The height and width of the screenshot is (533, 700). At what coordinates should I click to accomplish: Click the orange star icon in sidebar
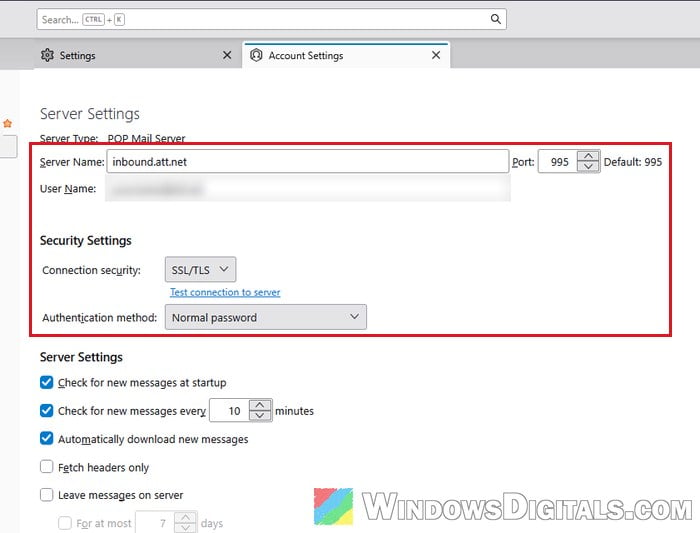coord(8,123)
